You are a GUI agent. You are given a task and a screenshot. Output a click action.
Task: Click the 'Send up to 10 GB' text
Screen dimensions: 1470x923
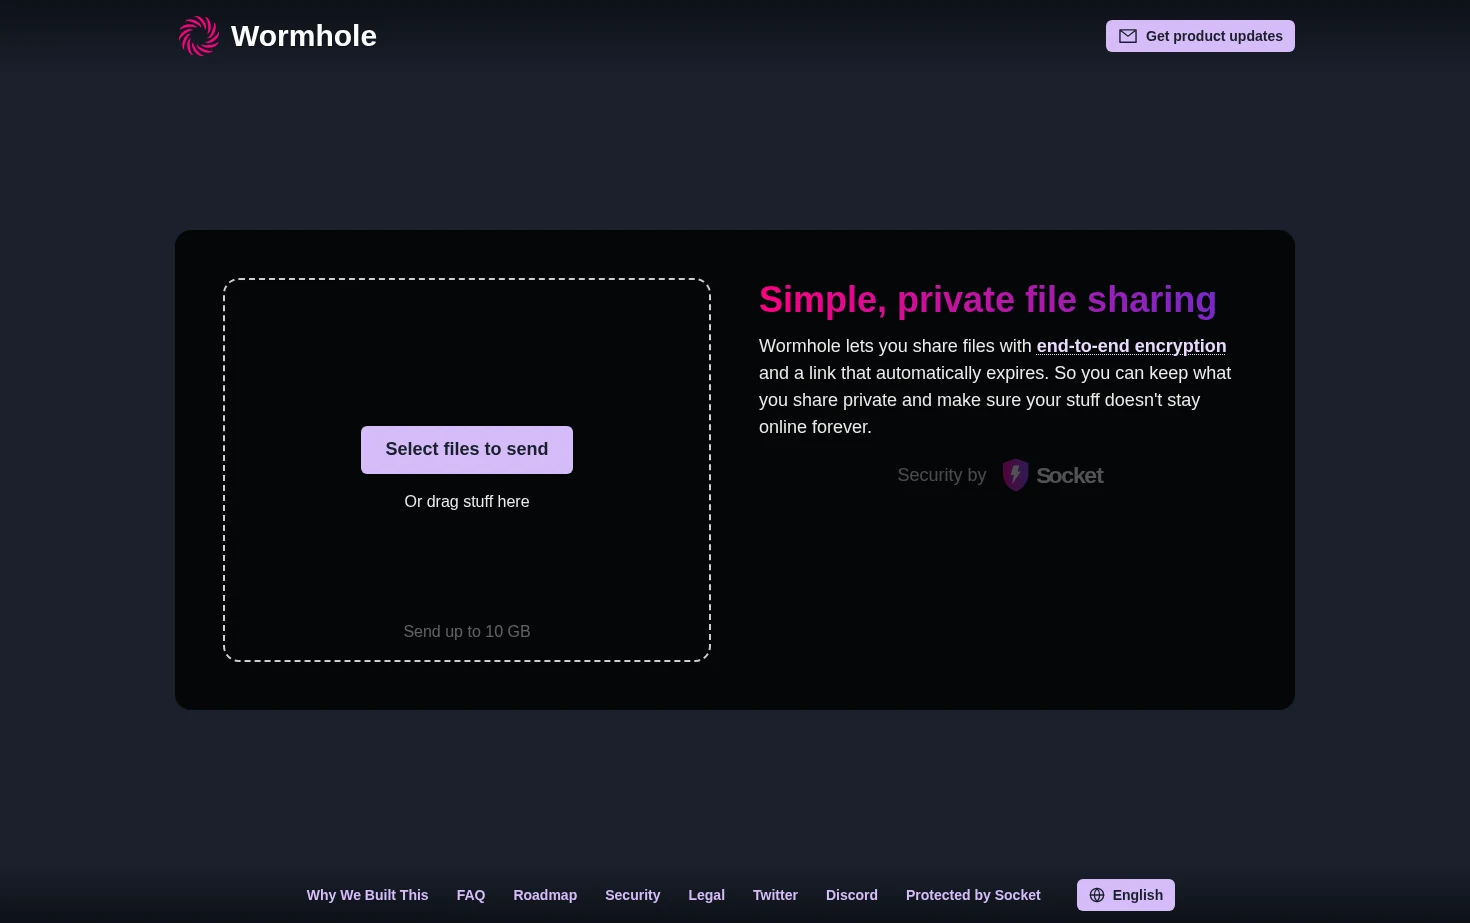pyautogui.click(x=467, y=632)
